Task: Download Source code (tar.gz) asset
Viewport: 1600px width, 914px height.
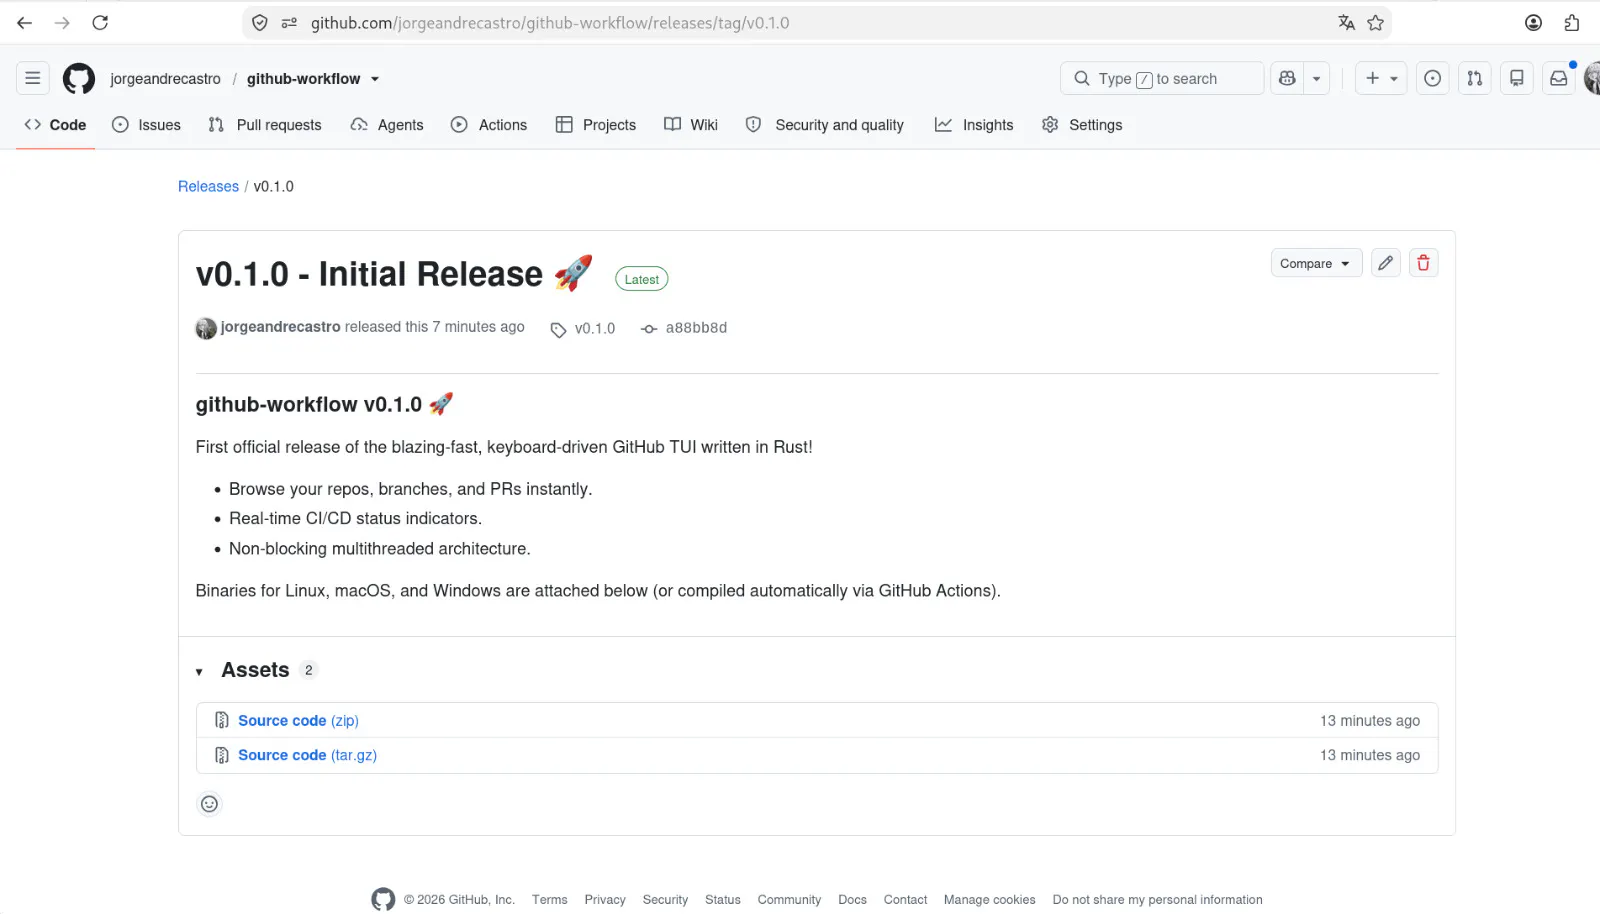Action: 307,755
